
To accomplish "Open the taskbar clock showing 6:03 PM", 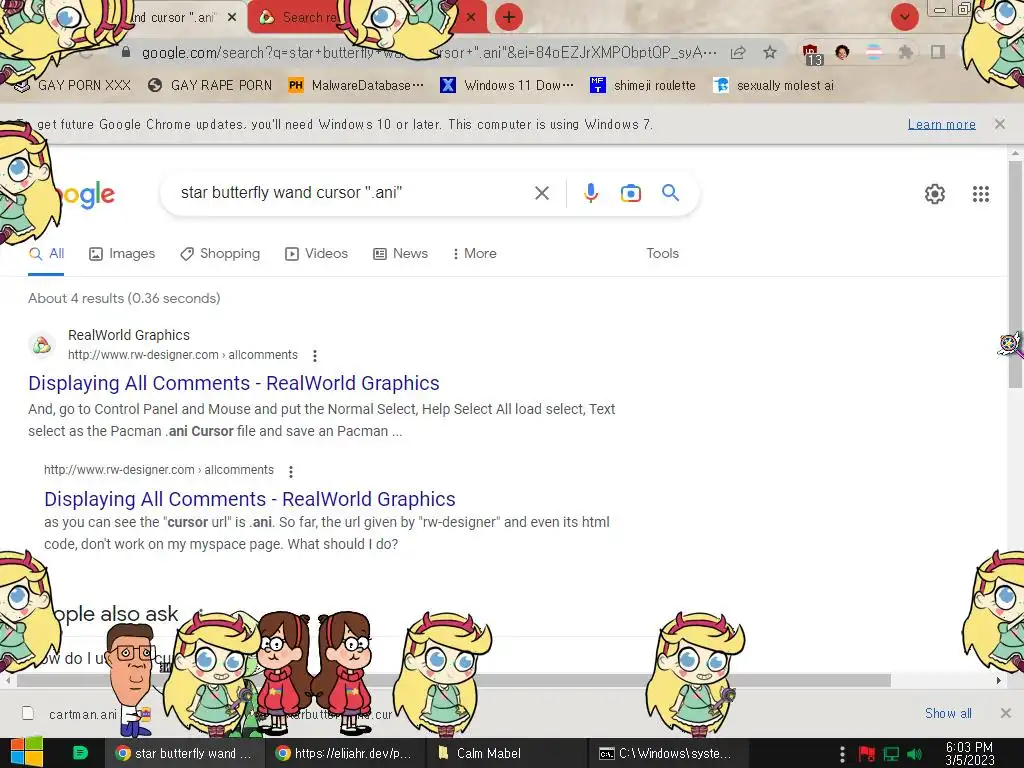I will coord(969,754).
